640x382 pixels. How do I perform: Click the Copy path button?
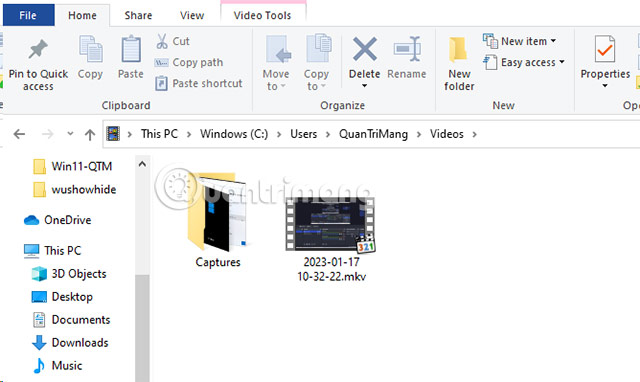(x=189, y=62)
